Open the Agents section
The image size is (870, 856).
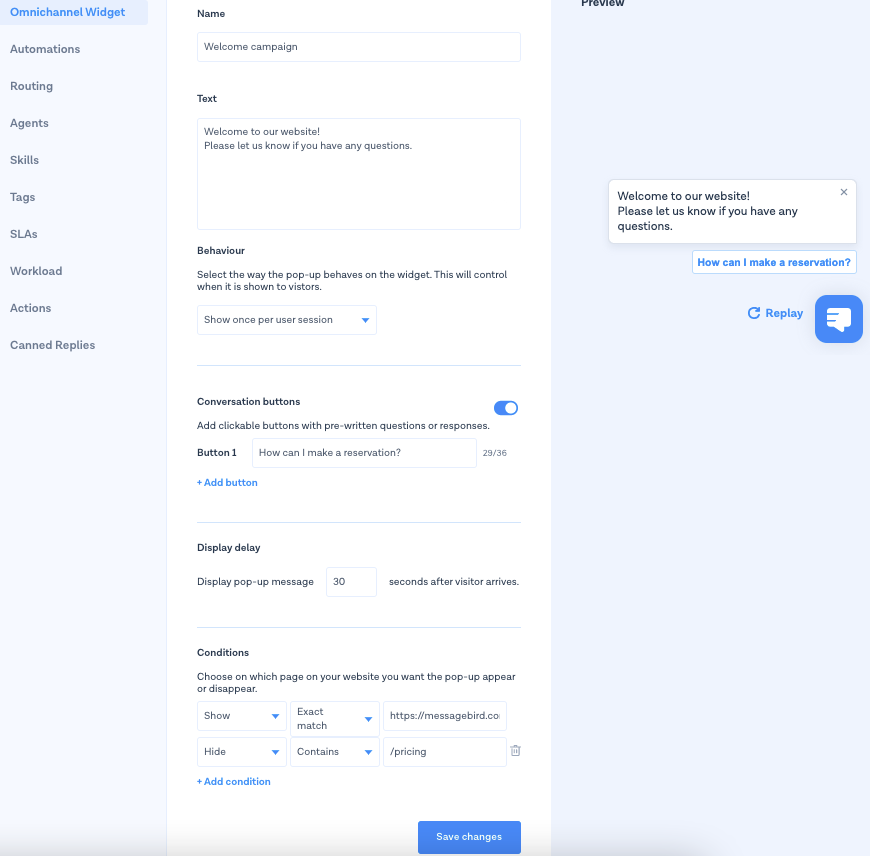[x=29, y=123]
